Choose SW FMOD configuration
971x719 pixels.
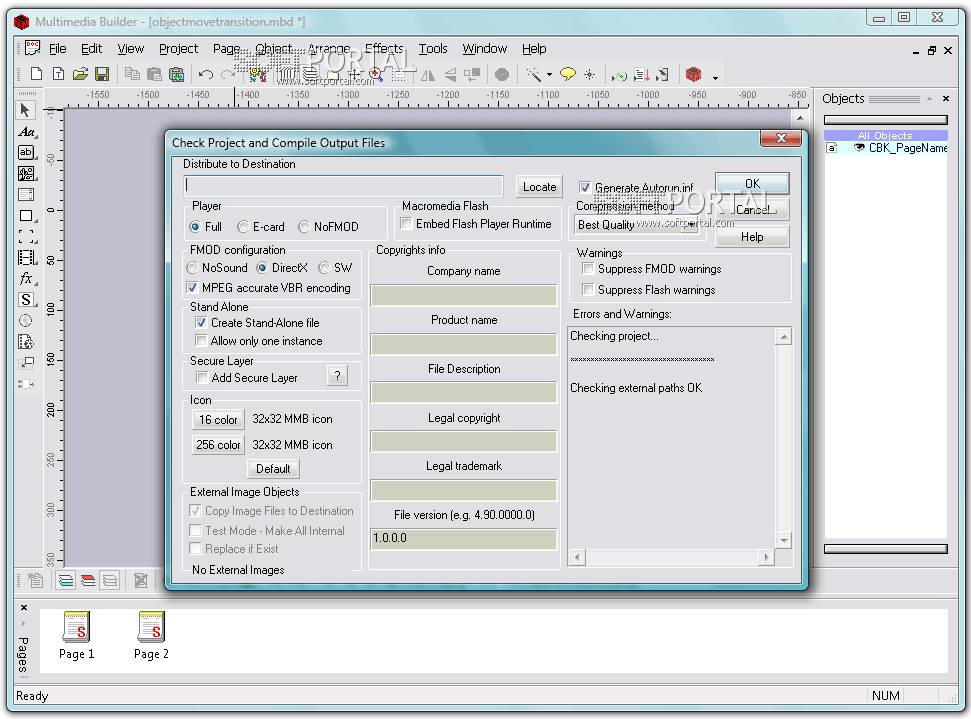[324, 268]
